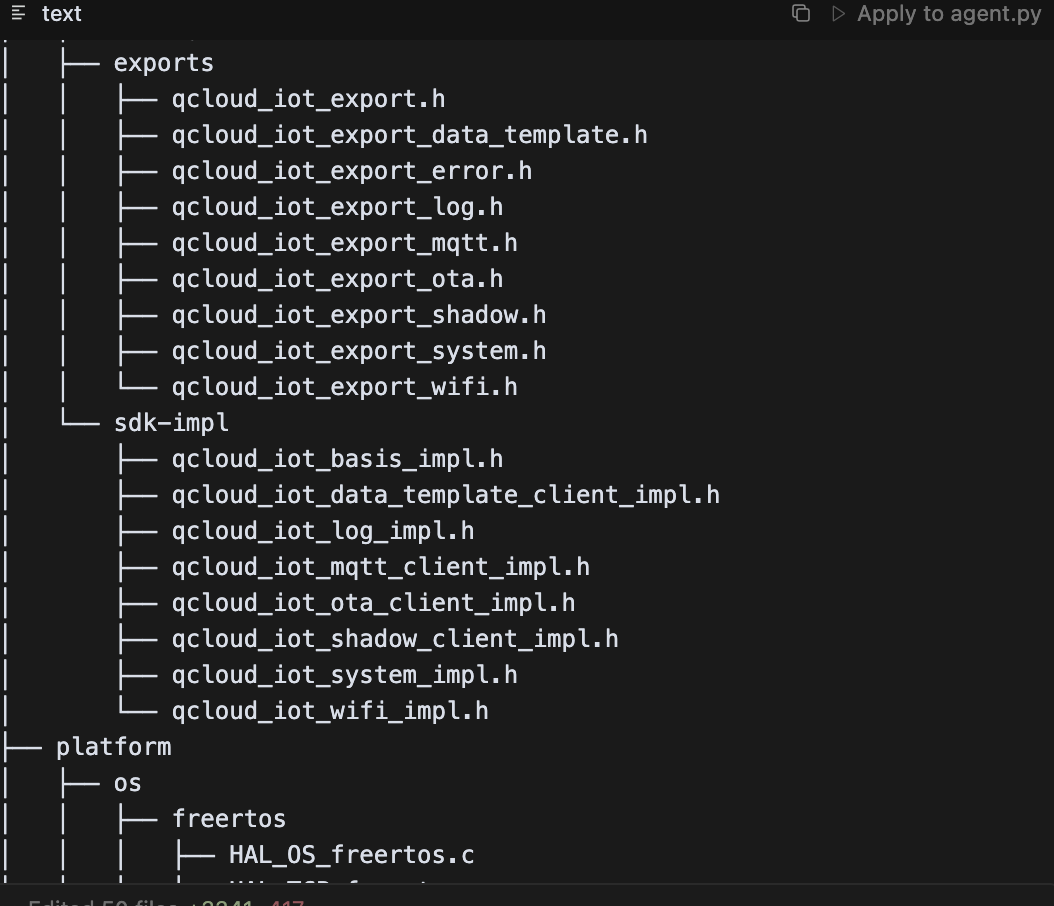Select qcloud_iot_export_shadow.h

click(358, 314)
